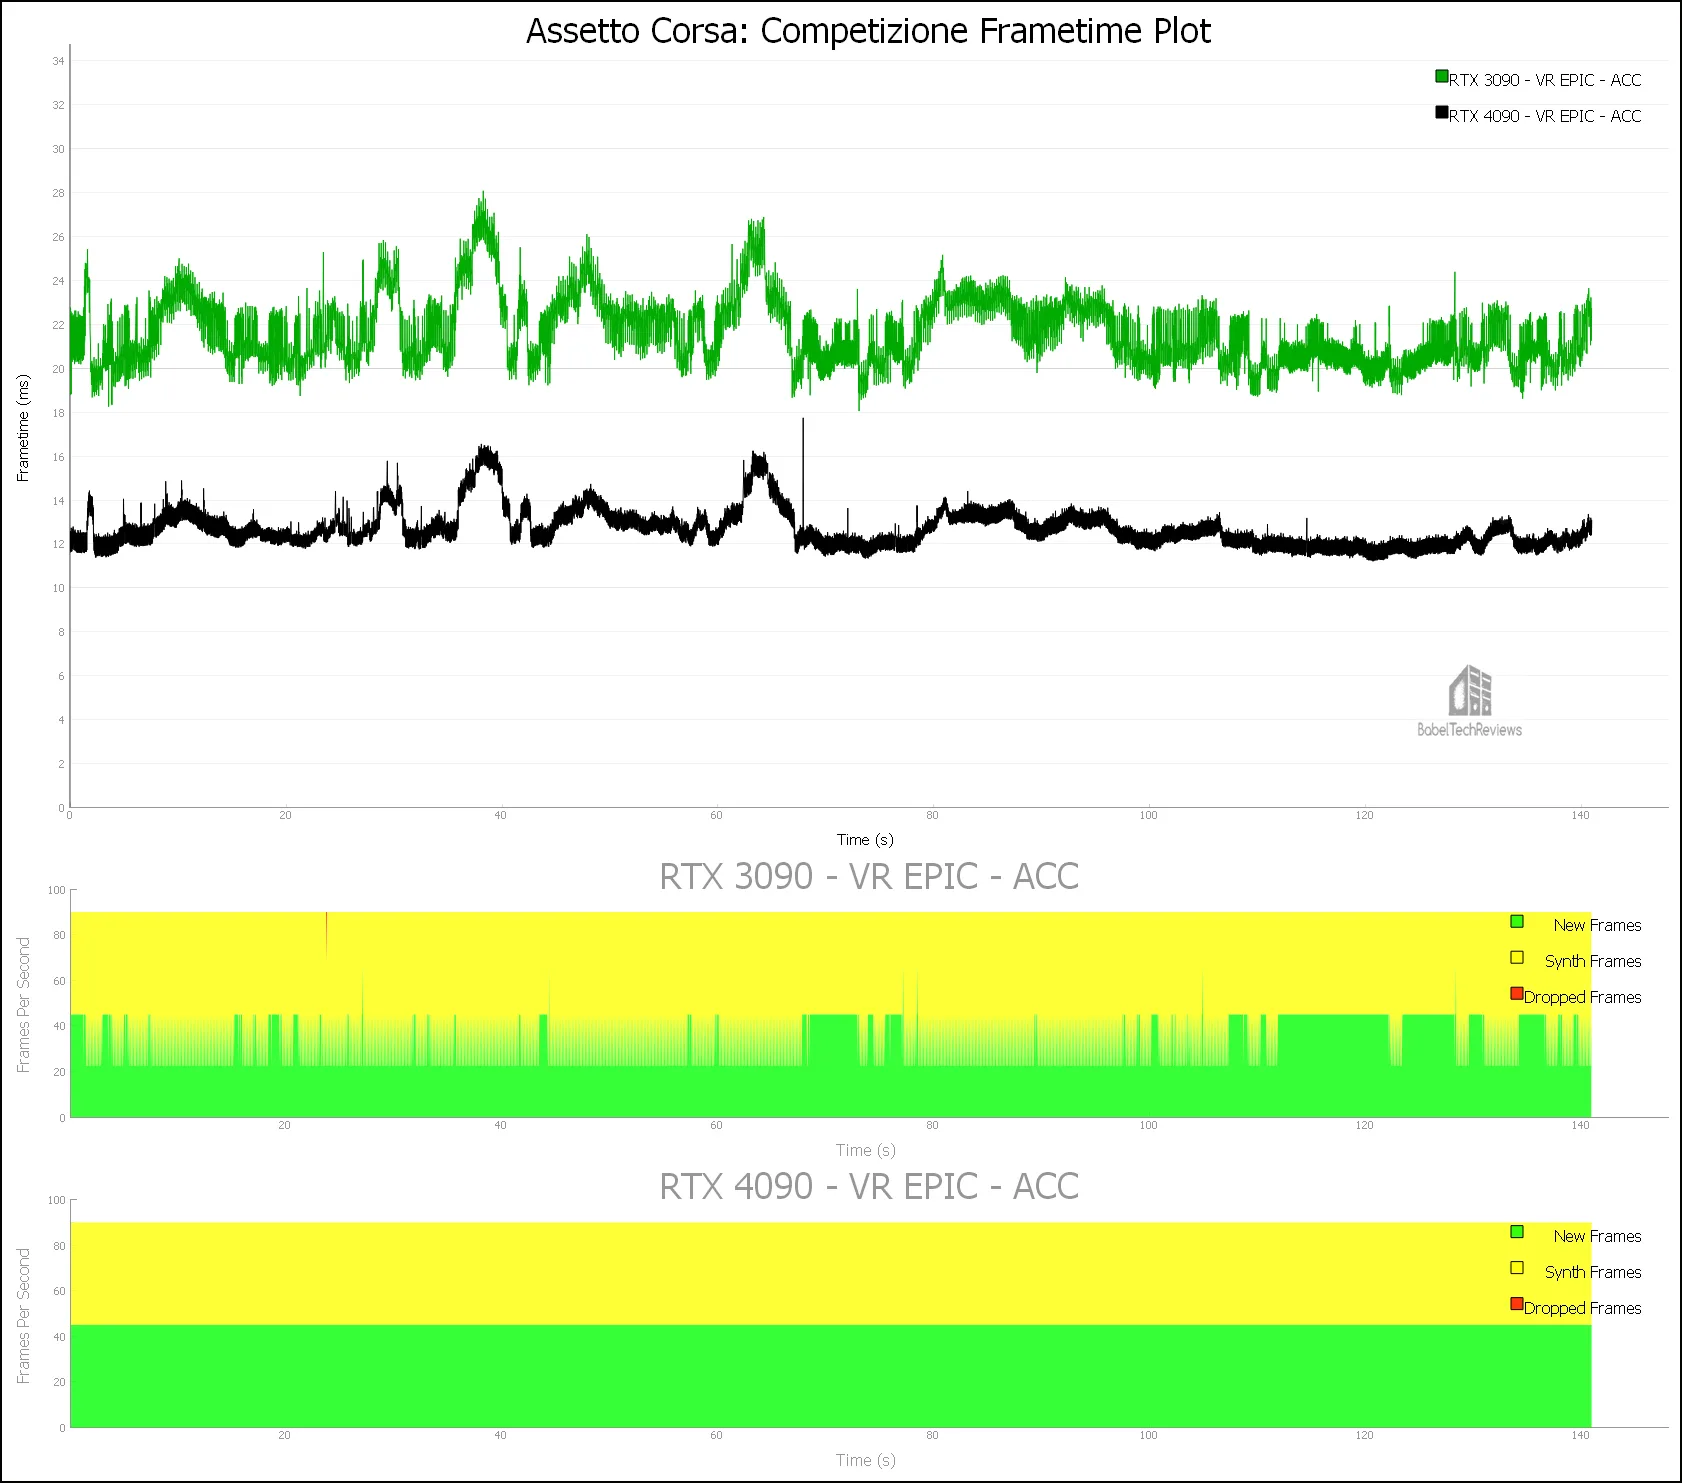Click the 100 tick on RTX 4090 chart y-axis
The image size is (1682, 1483).
click(x=56, y=1200)
